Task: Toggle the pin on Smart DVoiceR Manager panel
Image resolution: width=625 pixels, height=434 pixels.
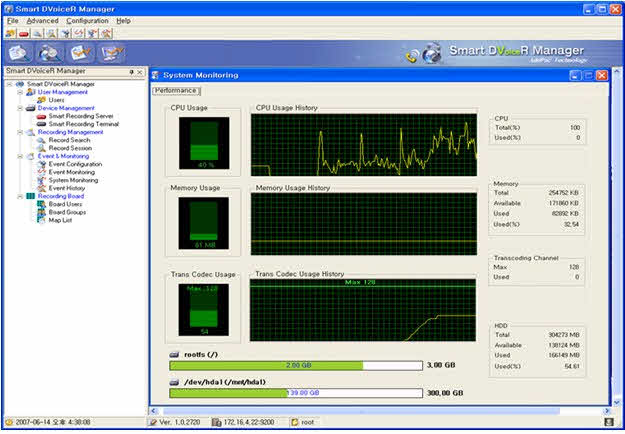Action: [131, 72]
